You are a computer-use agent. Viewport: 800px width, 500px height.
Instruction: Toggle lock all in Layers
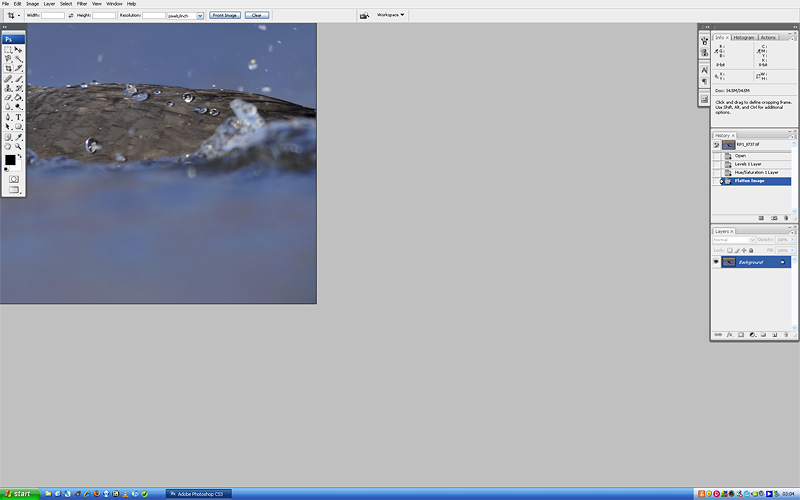(x=751, y=251)
